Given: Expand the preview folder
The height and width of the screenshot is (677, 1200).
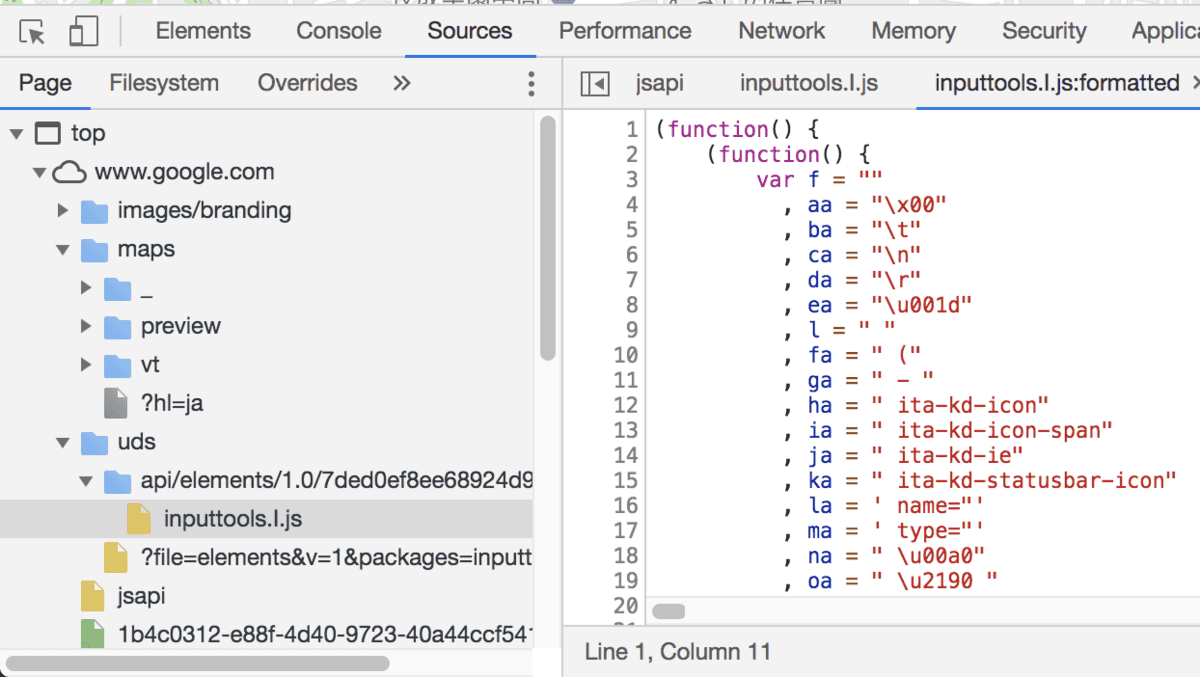Looking at the screenshot, I should point(87,327).
